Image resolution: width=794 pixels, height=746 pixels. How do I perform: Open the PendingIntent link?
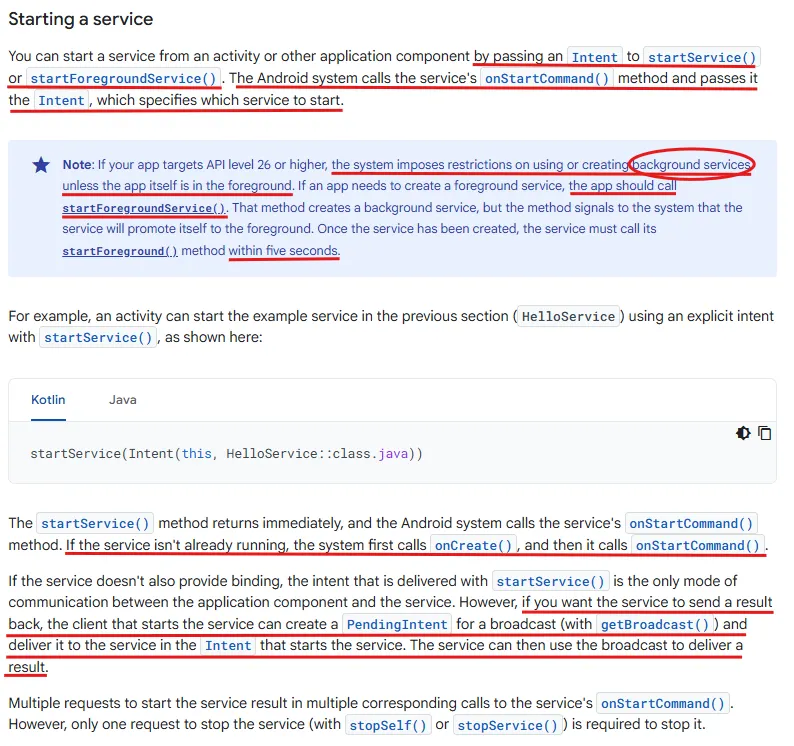[x=397, y=624]
